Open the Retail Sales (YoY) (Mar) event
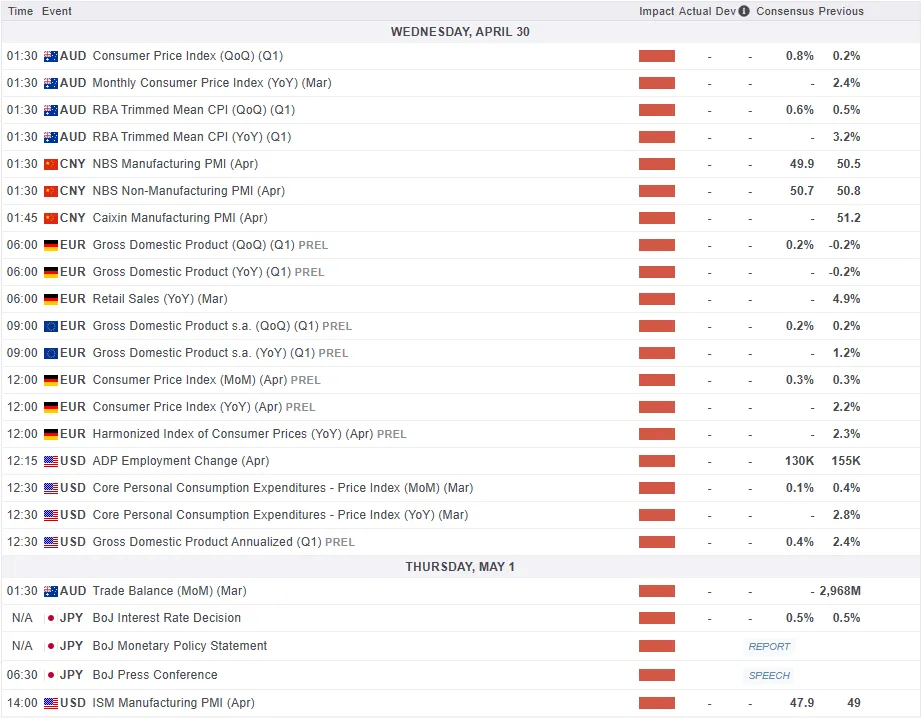 pyautogui.click(x=160, y=299)
